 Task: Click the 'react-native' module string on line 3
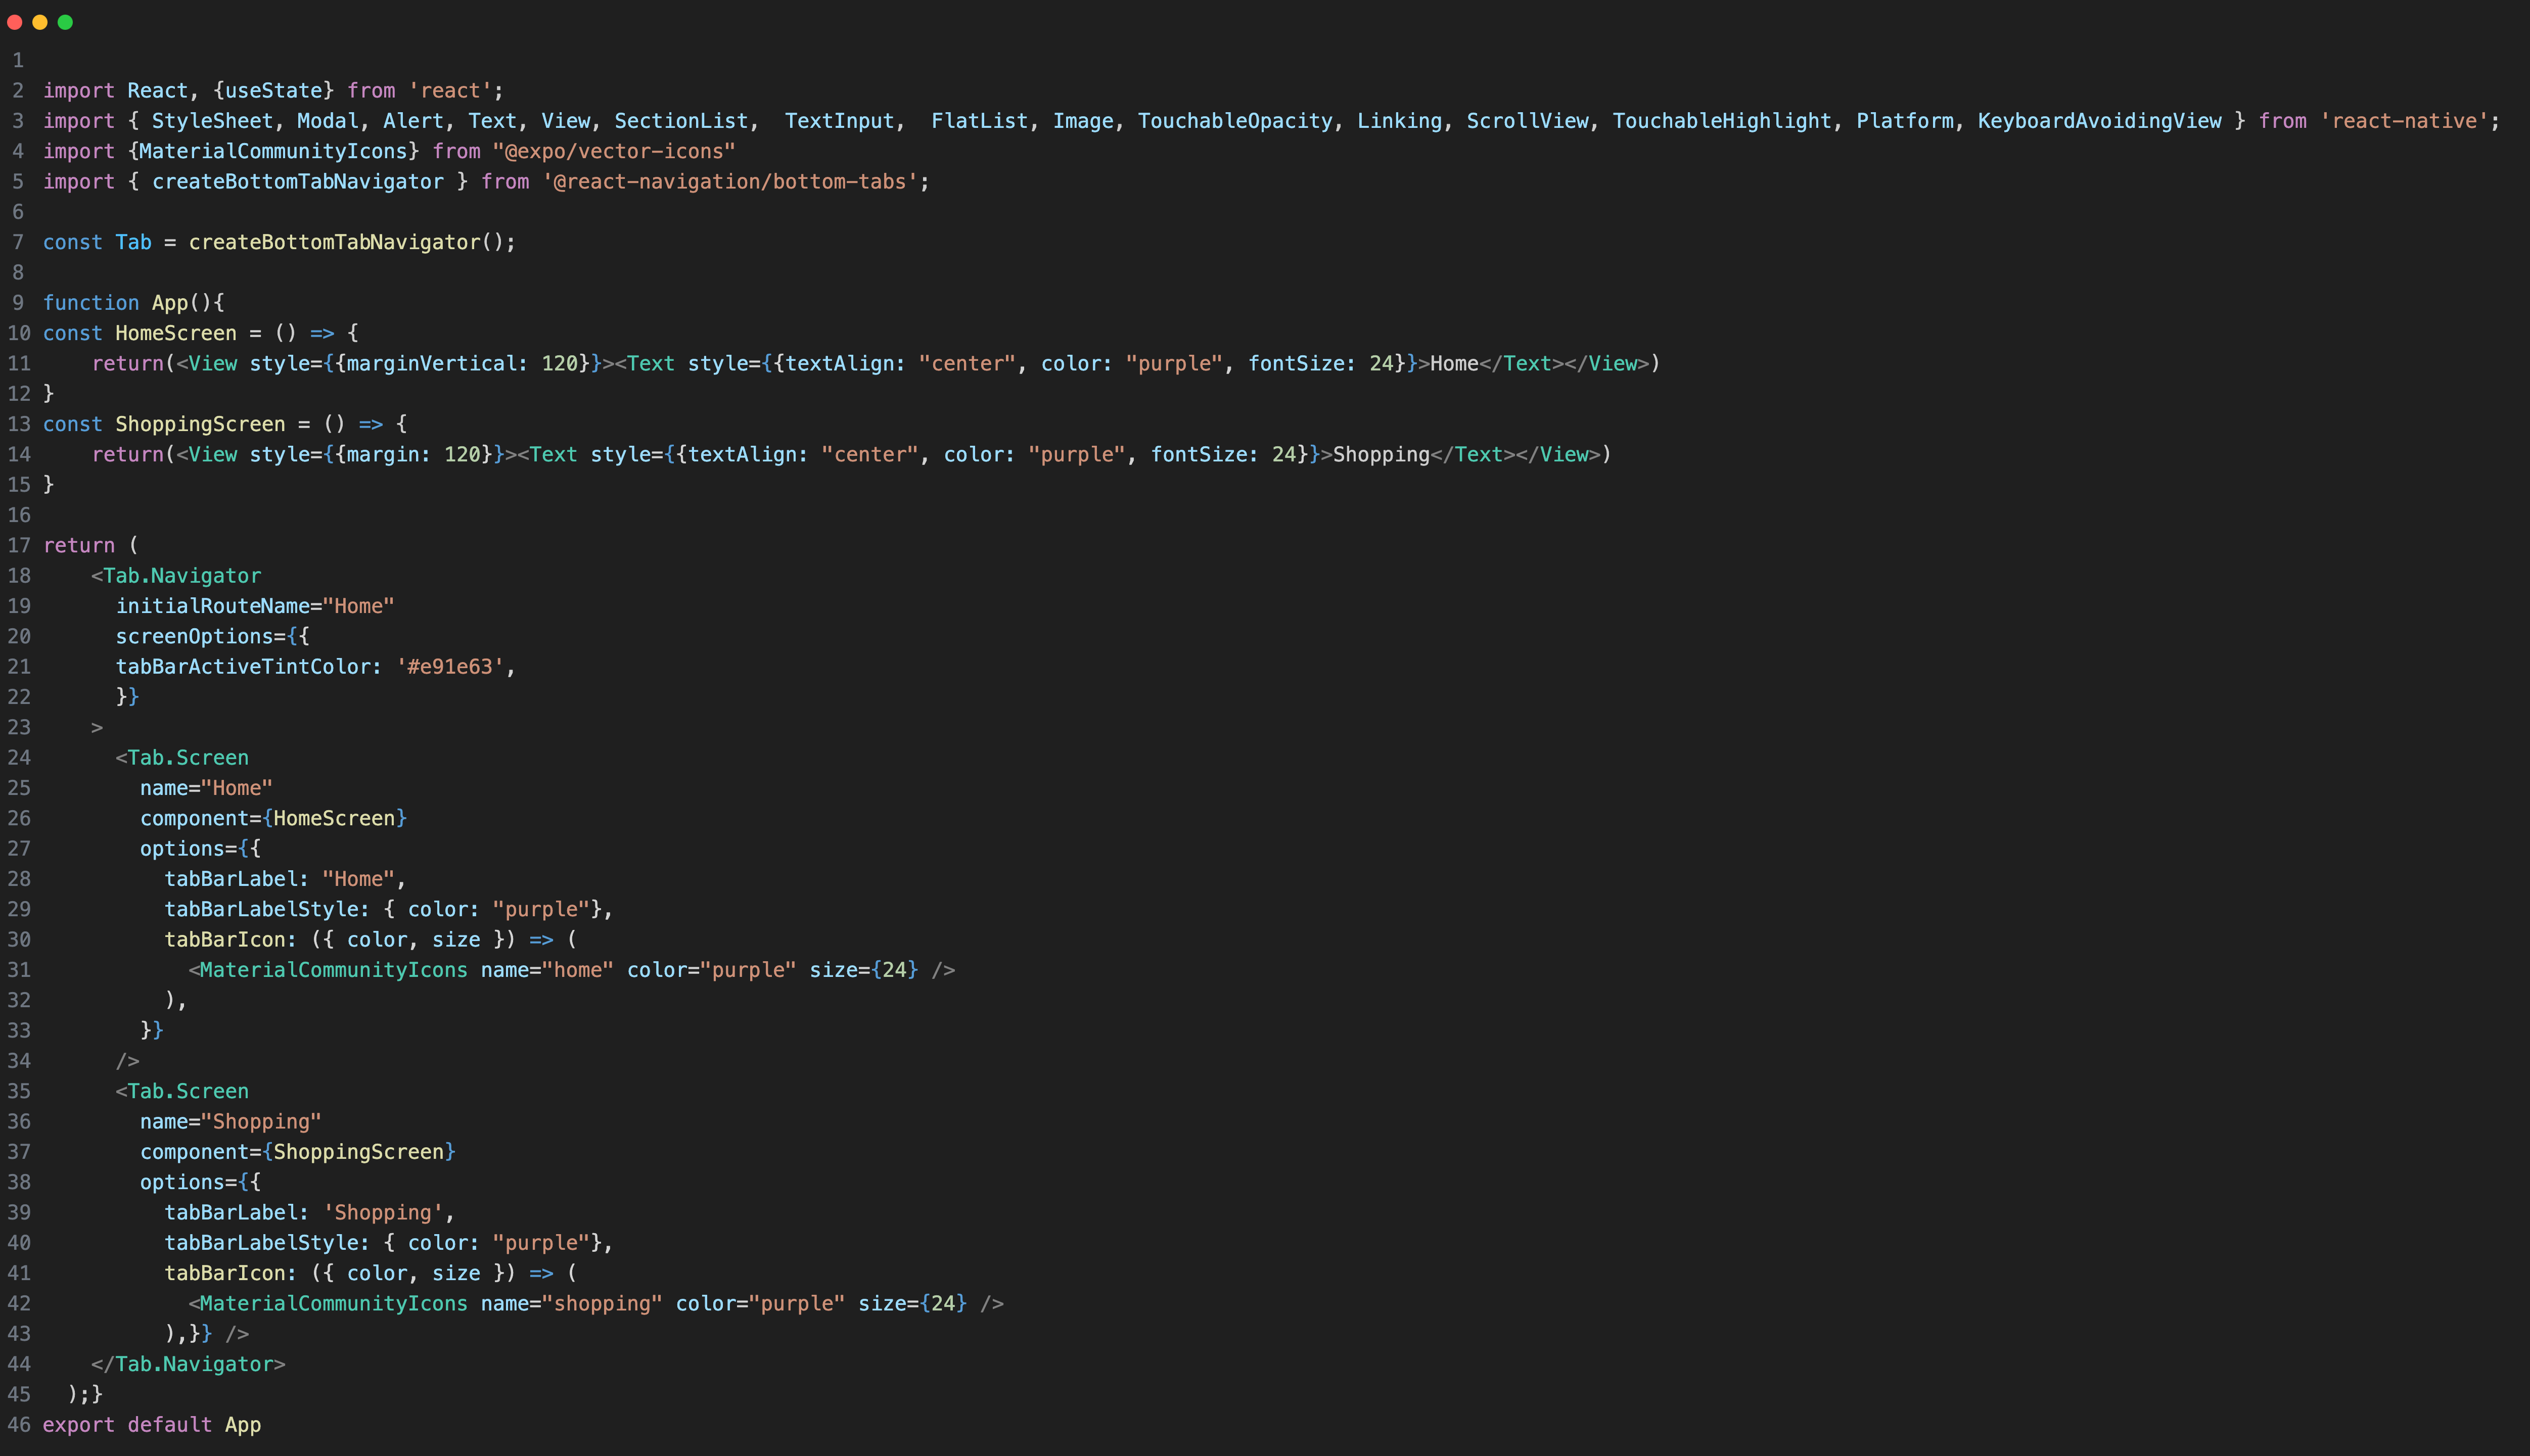pos(2400,120)
